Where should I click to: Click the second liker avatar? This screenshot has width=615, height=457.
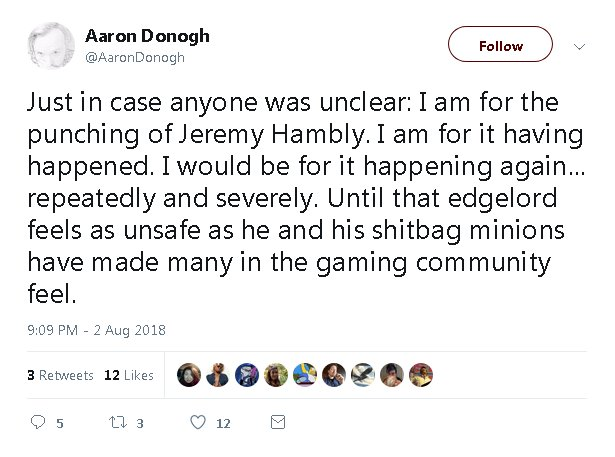pyautogui.click(x=218, y=375)
